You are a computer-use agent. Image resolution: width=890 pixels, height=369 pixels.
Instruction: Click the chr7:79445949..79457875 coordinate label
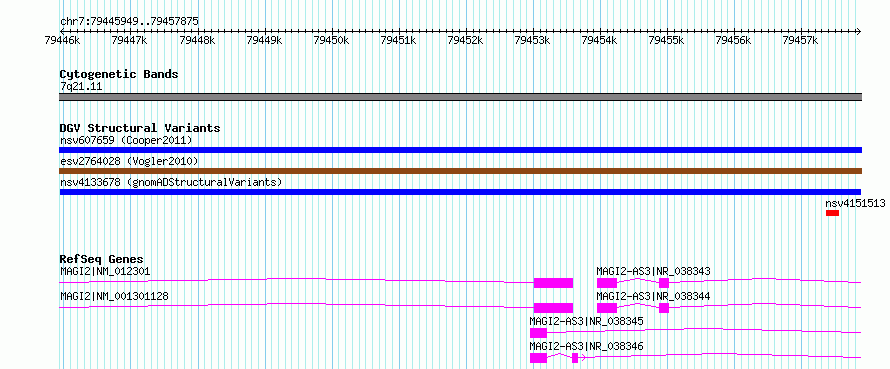click(129, 22)
